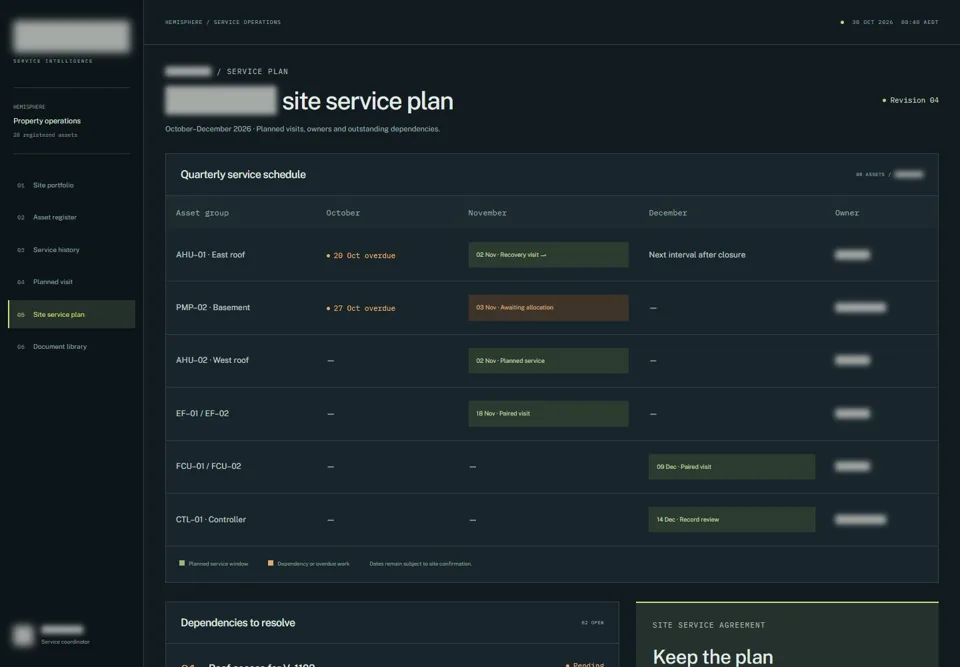
Task: Go to Asset register page
Action: click(x=72, y=217)
